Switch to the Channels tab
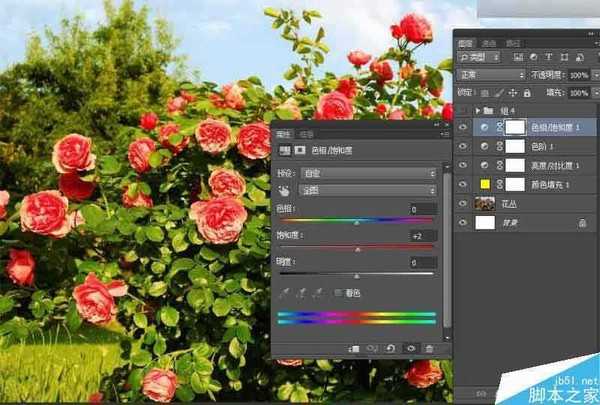The image size is (600, 405). pyautogui.click(x=489, y=43)
